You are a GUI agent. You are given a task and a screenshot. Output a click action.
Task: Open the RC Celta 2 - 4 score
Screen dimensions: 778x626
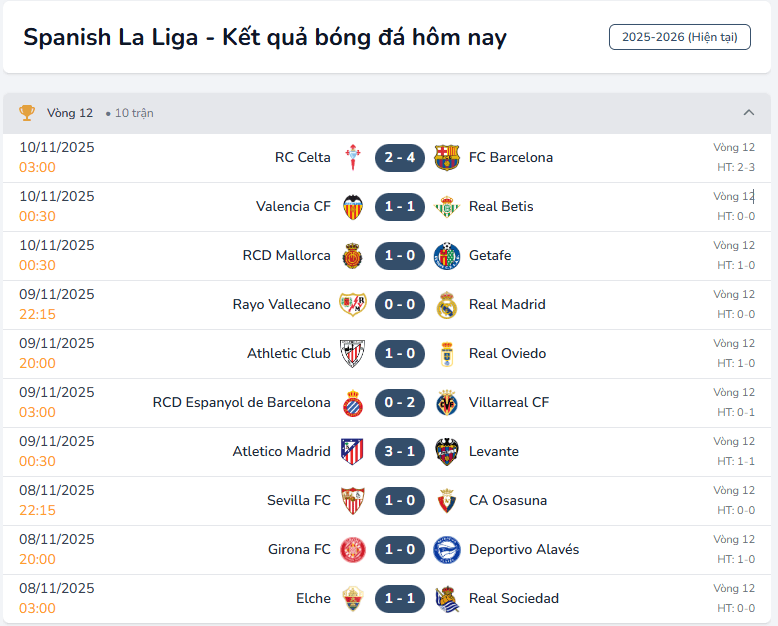coord(400,157)
